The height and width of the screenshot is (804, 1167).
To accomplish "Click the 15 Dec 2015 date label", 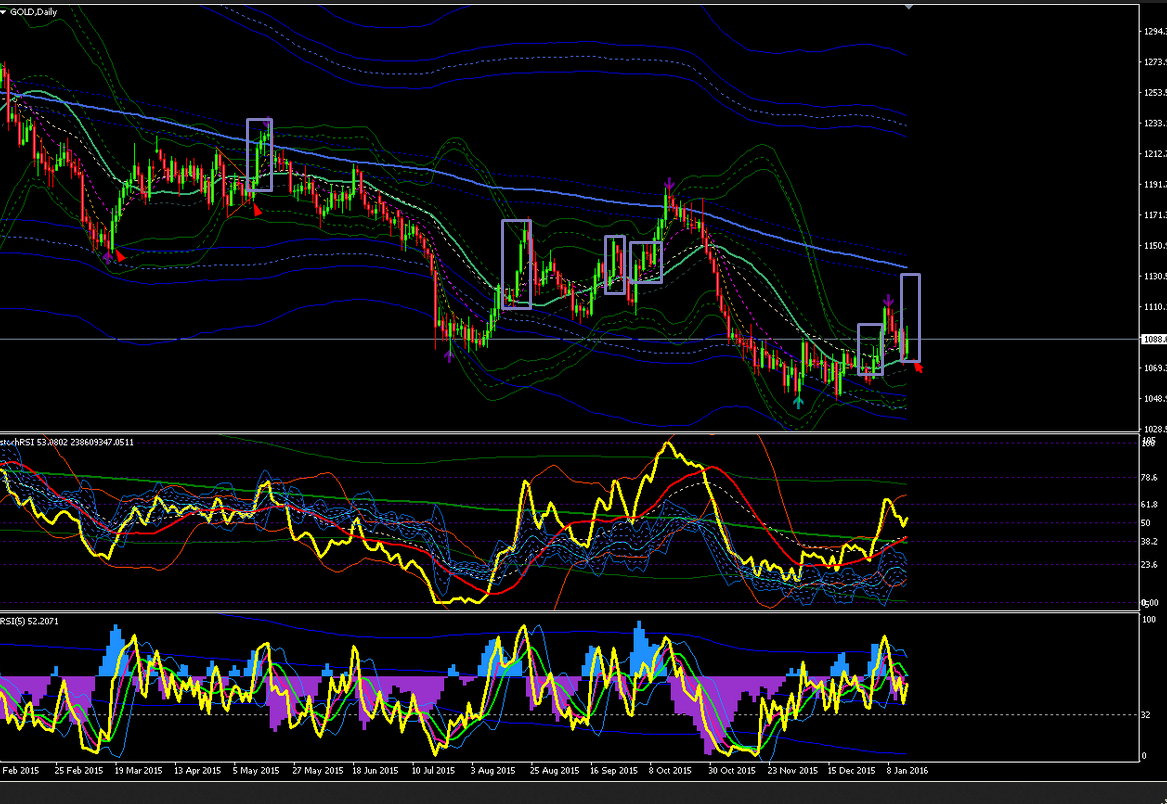I will point(851,770).
